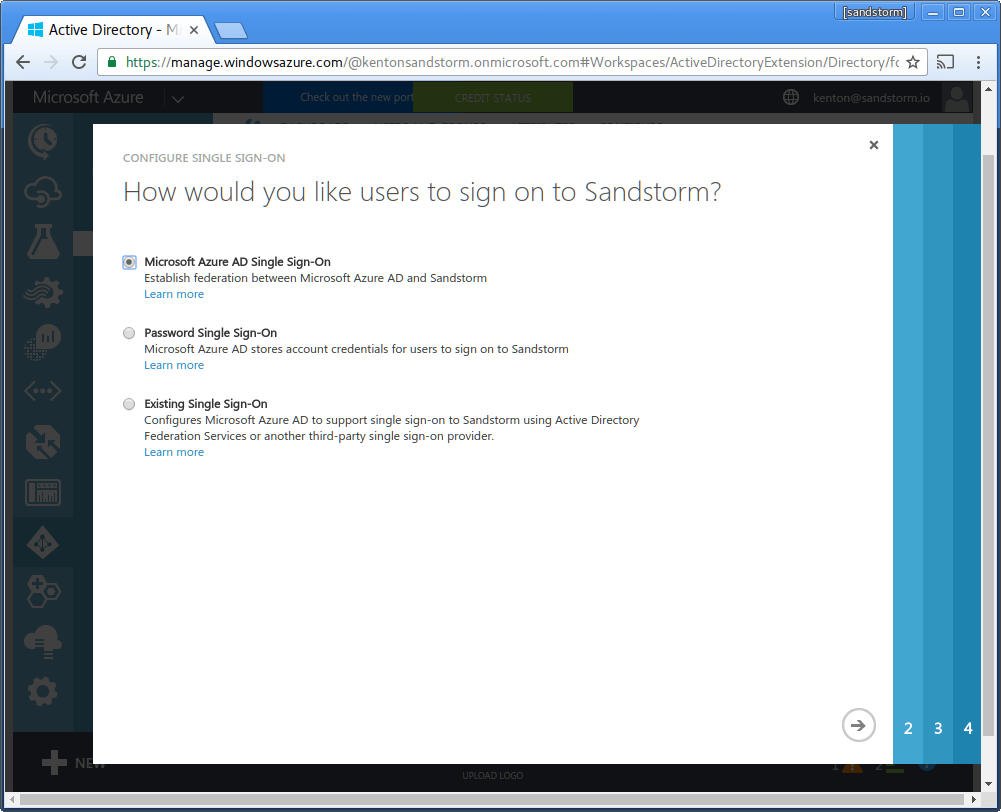Jump to wizard step 2
This screenshot has height=812, width=1001.
click(908, 728)
